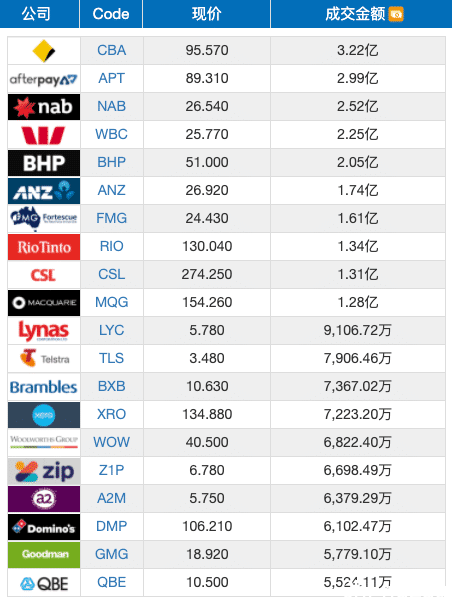Select the CSL price 274.250 cell
The height and width of the screenshot is (602, 452).
tap(207, 274)
